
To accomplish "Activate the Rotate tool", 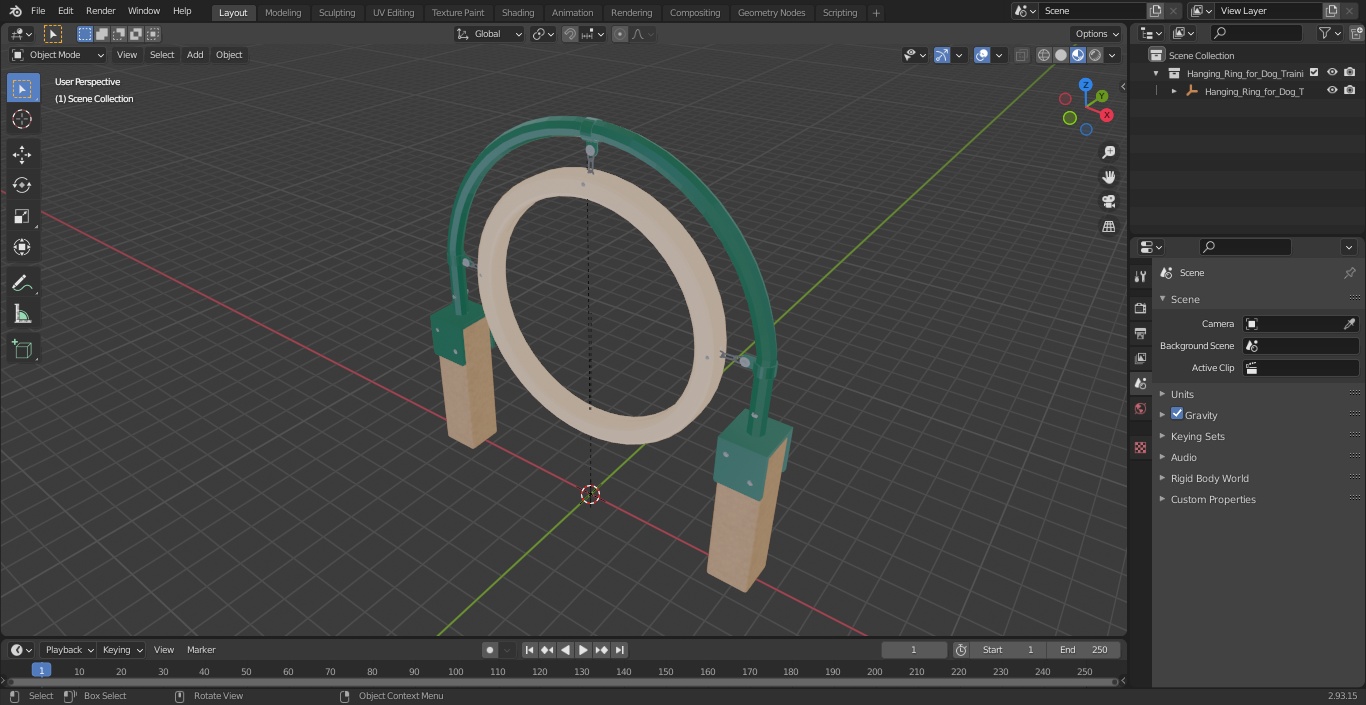I will tap(22, 185).
